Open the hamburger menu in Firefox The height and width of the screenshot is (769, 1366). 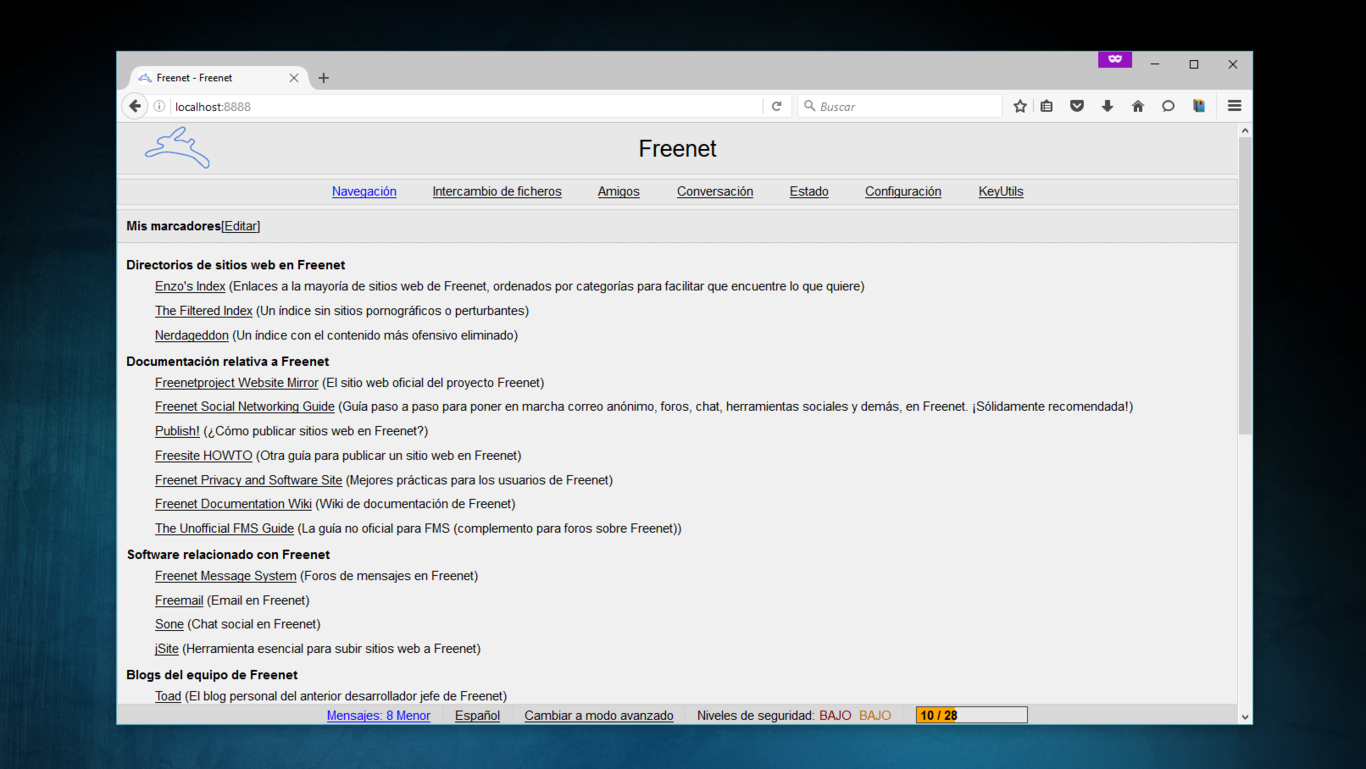1234,106
